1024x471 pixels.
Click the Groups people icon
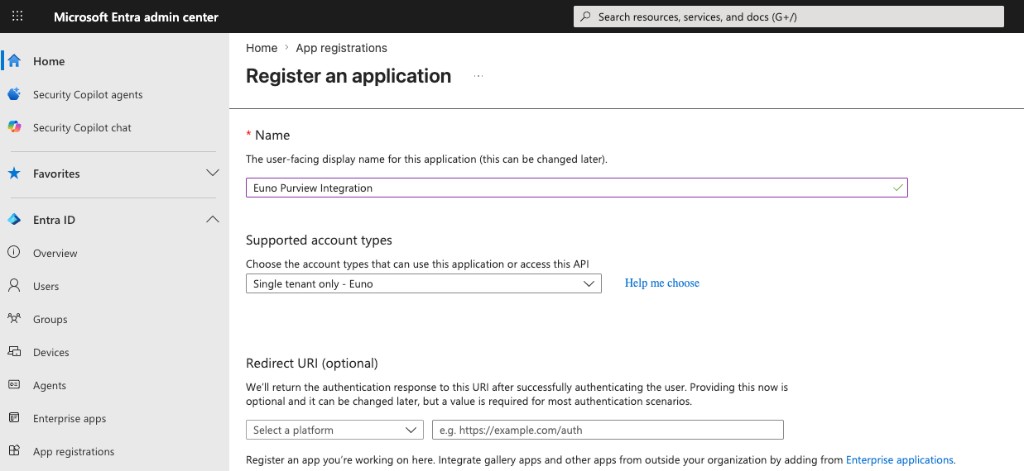point(14,319)
